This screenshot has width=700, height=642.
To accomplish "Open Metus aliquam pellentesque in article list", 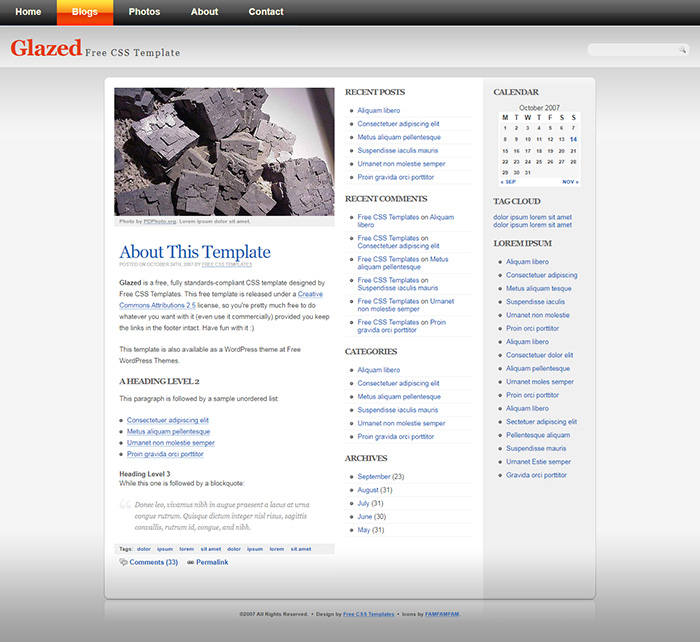I will 168,431.
